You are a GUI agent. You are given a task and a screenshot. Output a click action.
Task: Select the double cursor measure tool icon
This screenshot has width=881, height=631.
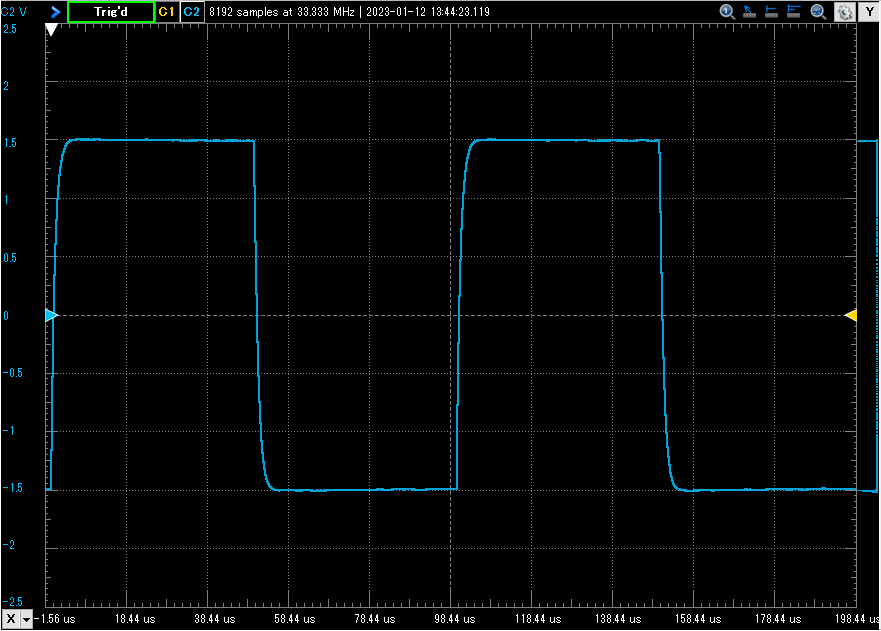[x=793, y=12]
